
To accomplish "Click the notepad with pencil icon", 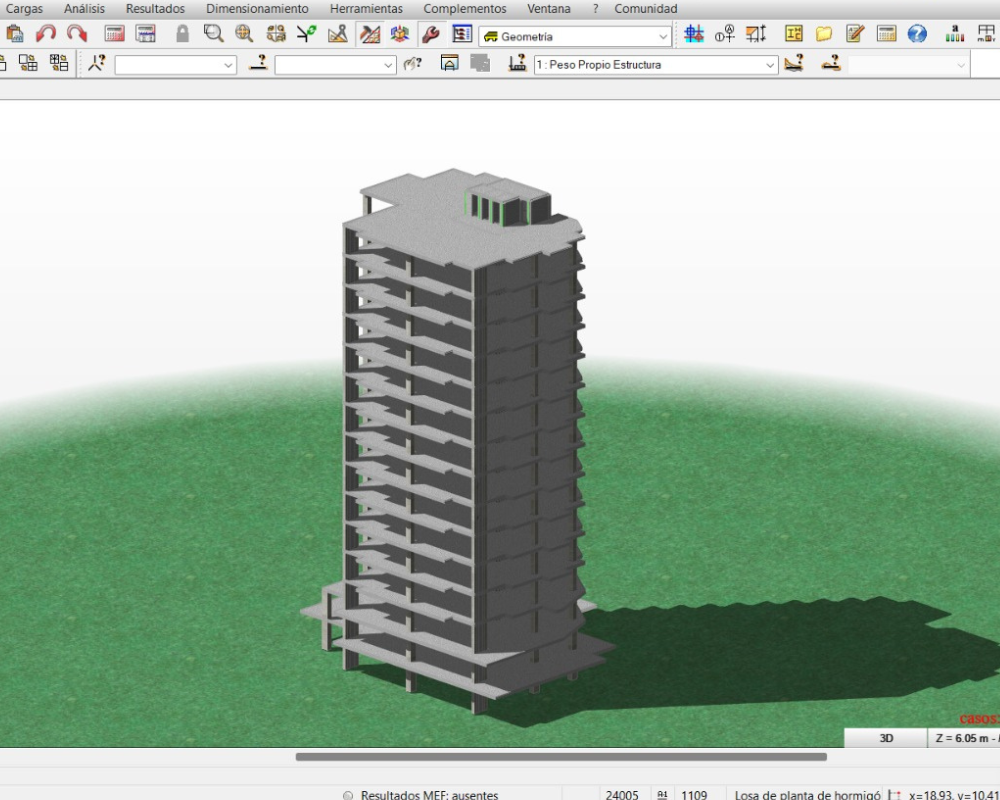I will click(855, 34).
